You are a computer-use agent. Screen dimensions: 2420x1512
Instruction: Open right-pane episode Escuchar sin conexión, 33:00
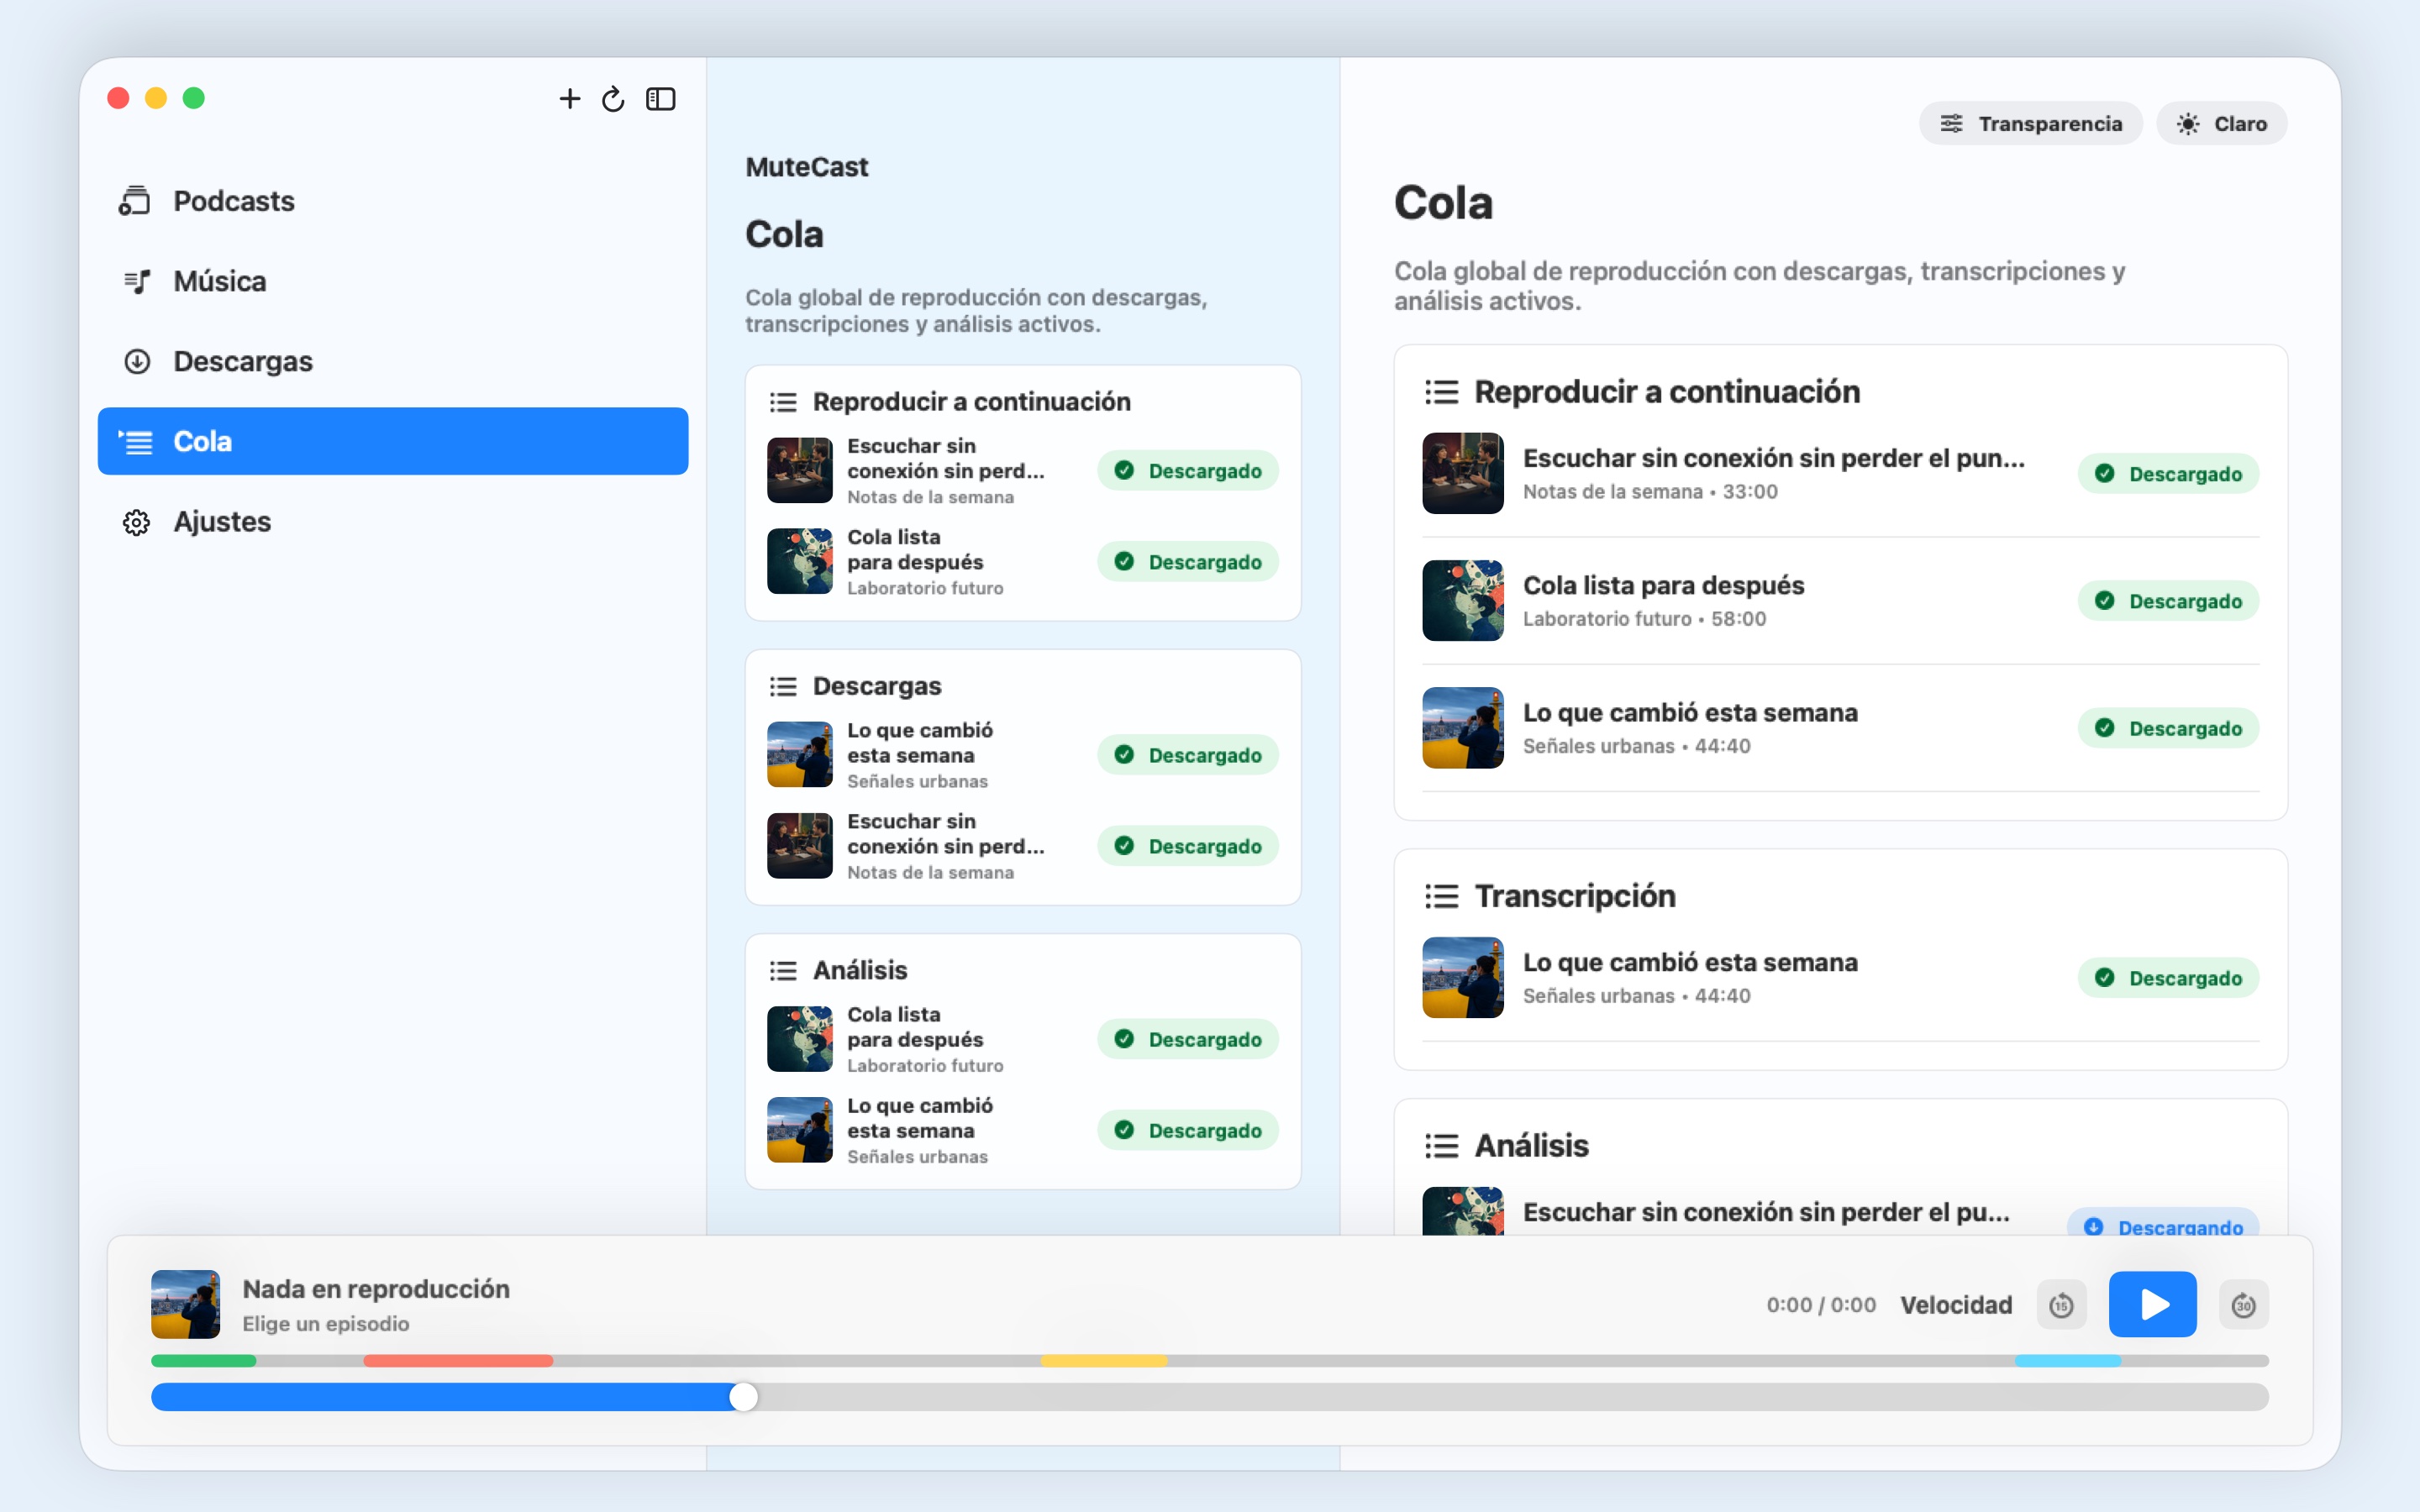1840,473
